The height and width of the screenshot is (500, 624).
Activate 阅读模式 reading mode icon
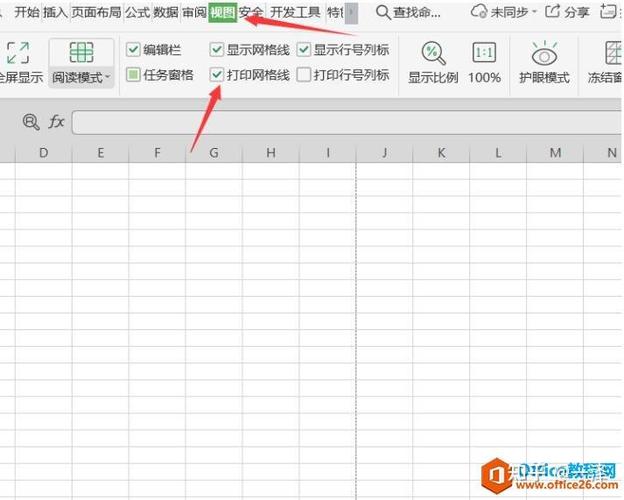81,53
